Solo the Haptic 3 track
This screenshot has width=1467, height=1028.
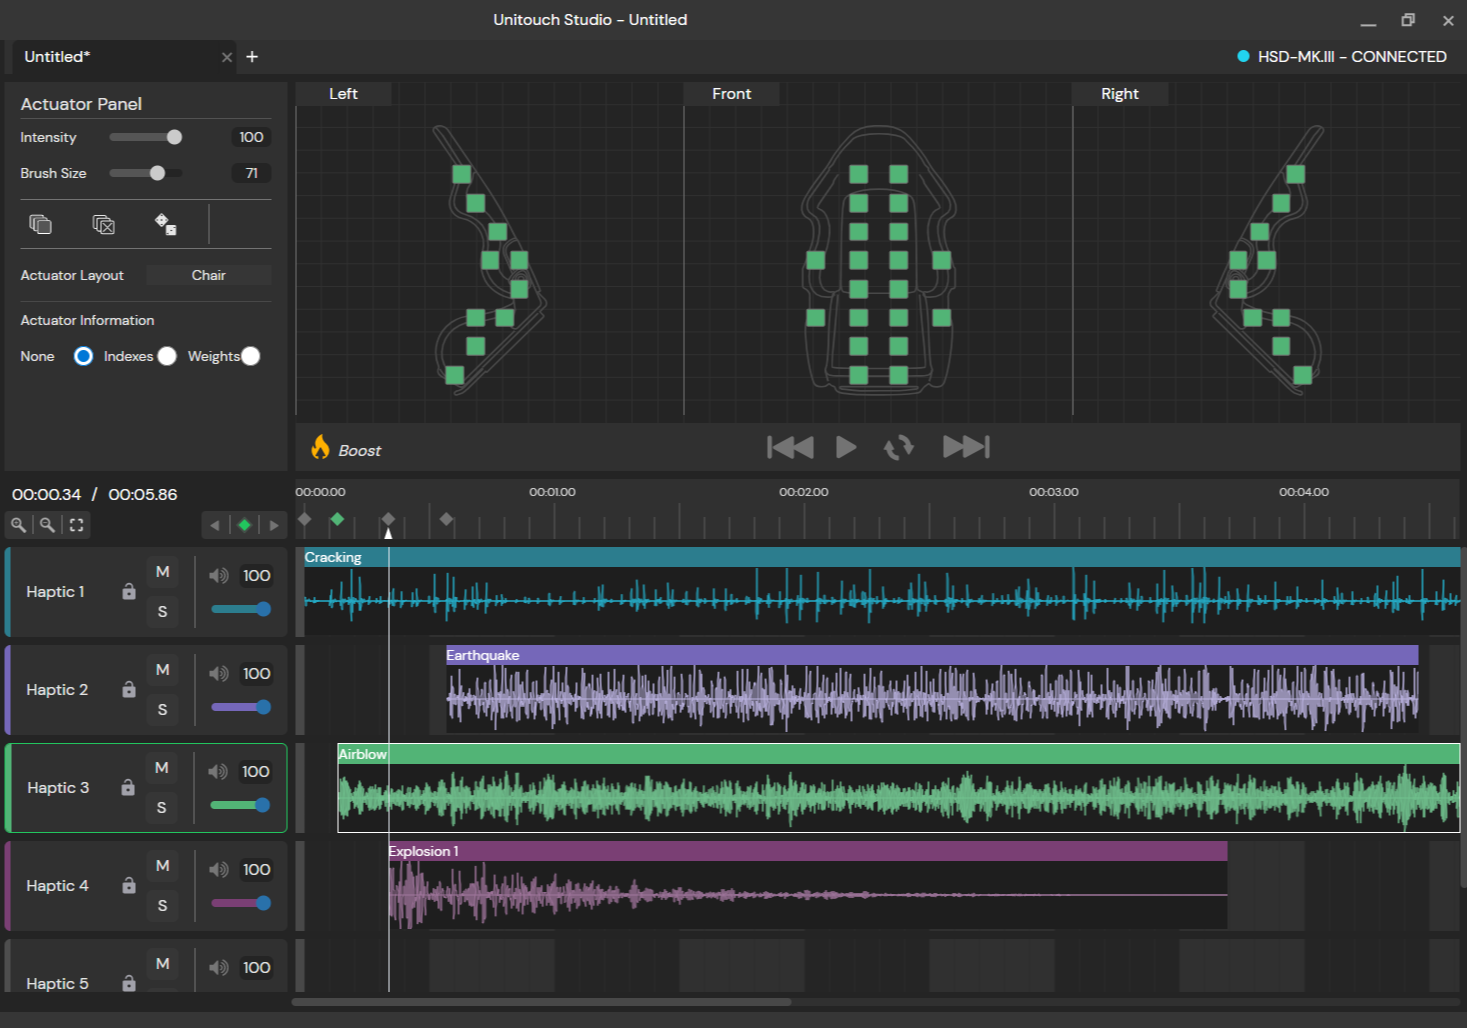point(162,807)
